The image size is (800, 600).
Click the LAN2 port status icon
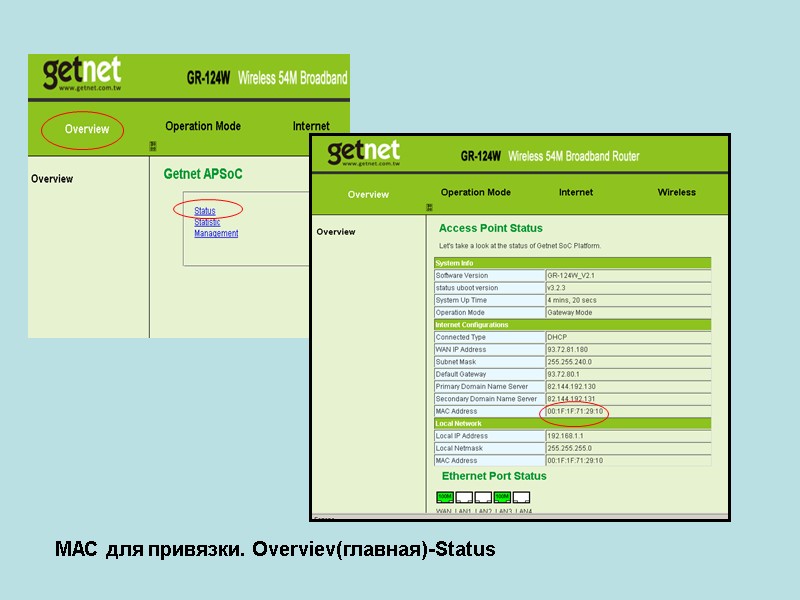(x=483, y=497)
